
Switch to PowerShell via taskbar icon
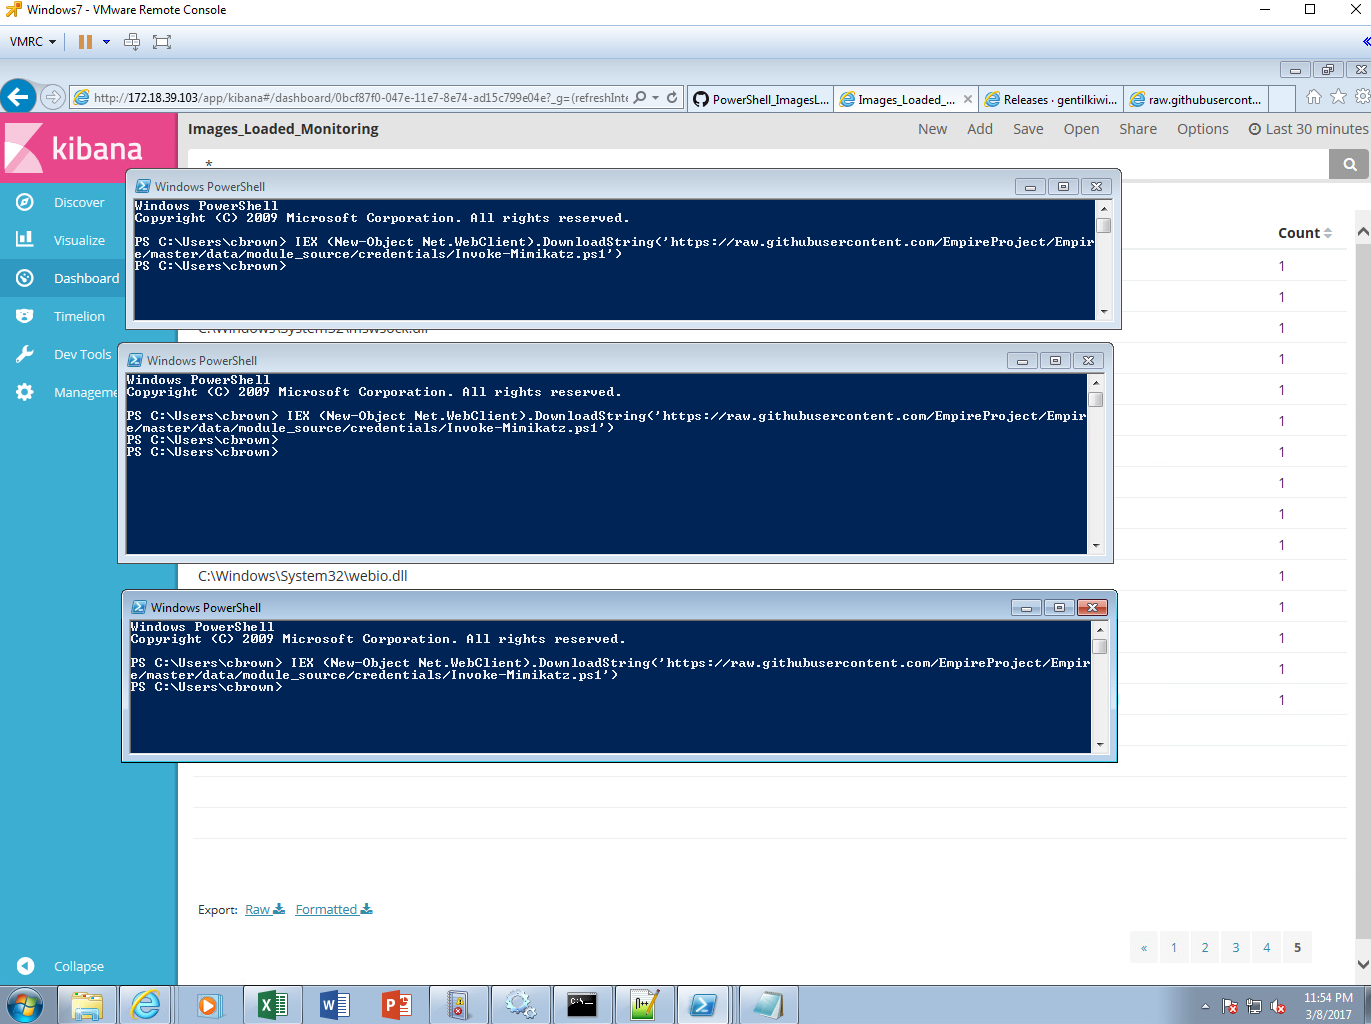[704, 1005]
